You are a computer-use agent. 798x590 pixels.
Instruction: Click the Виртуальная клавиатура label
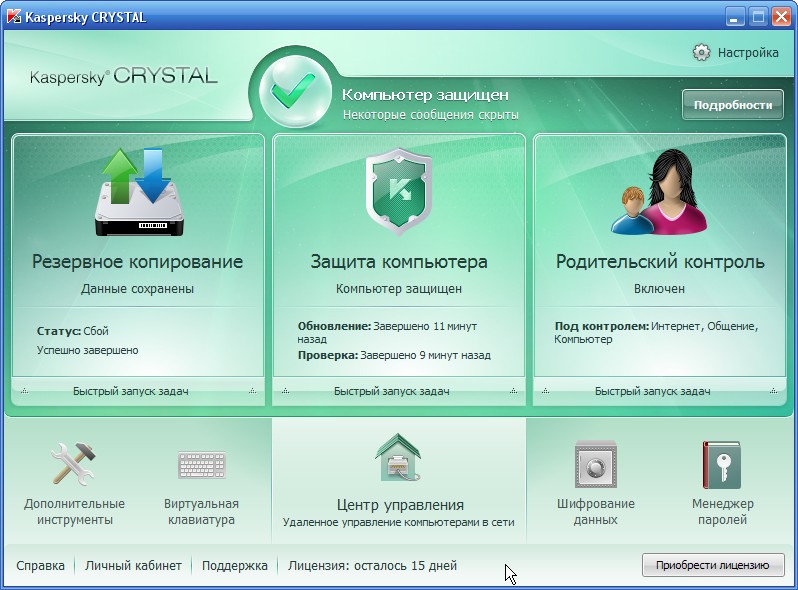(x=202, y=512)
